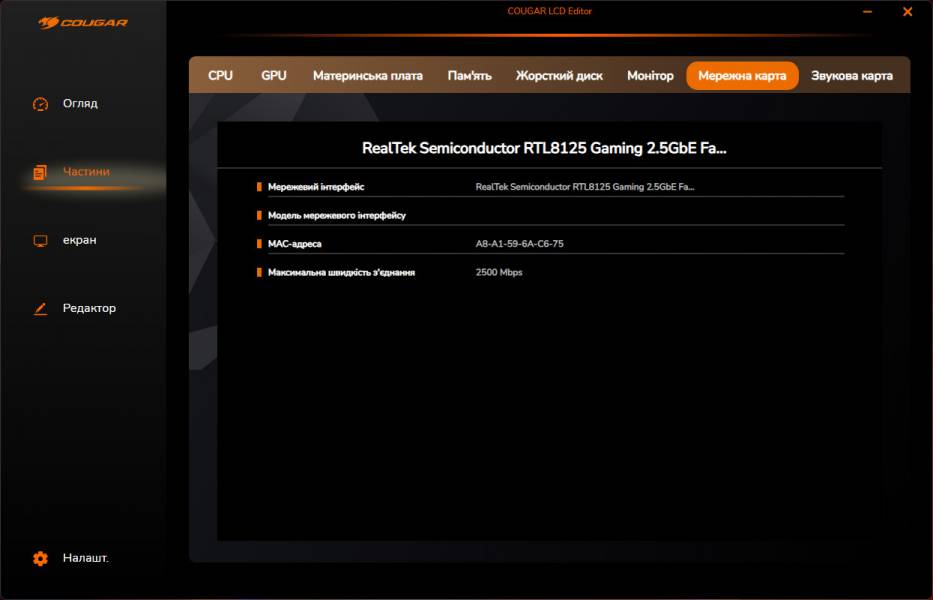Open the Материнська плата tab
Image resolution: width=933 pixels, height=600 pixels.
[x=367, y=76]
